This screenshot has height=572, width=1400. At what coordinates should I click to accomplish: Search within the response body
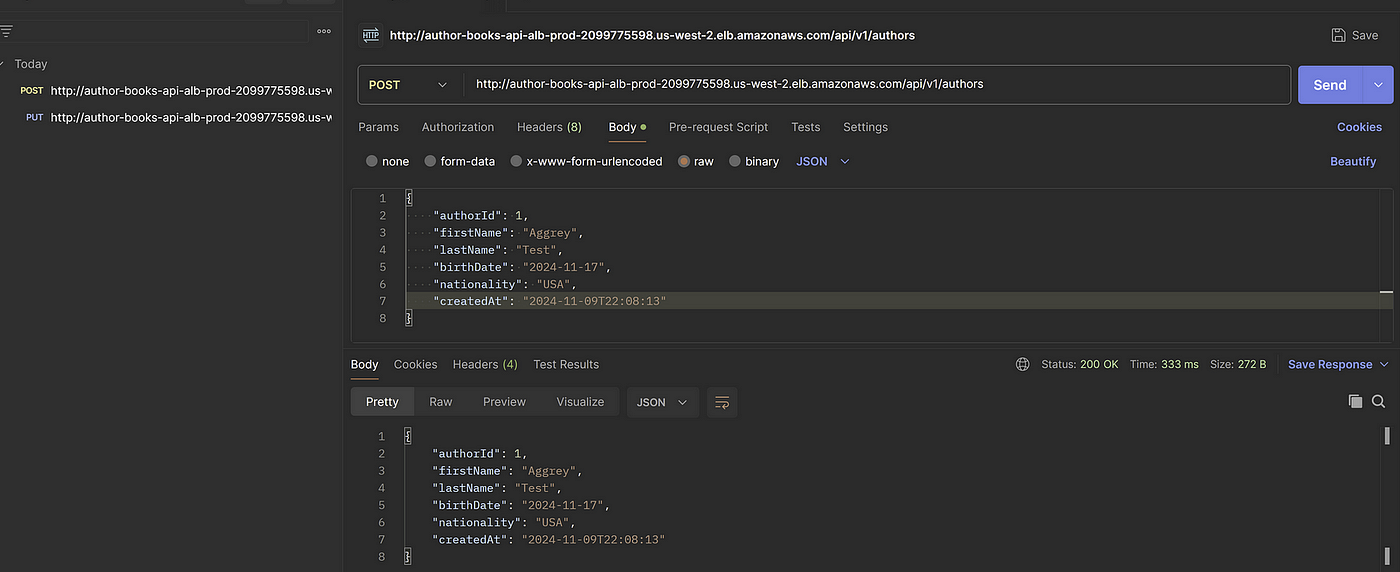coord(1378,401)
